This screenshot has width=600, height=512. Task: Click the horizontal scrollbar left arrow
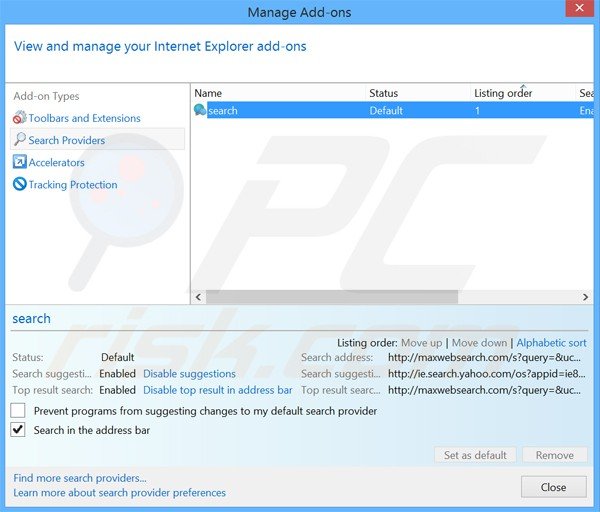[x=198, y=297]
